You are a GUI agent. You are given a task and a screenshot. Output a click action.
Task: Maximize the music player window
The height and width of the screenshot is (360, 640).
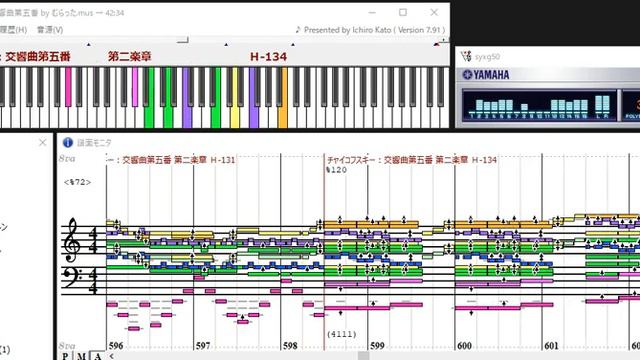point(403,12)
